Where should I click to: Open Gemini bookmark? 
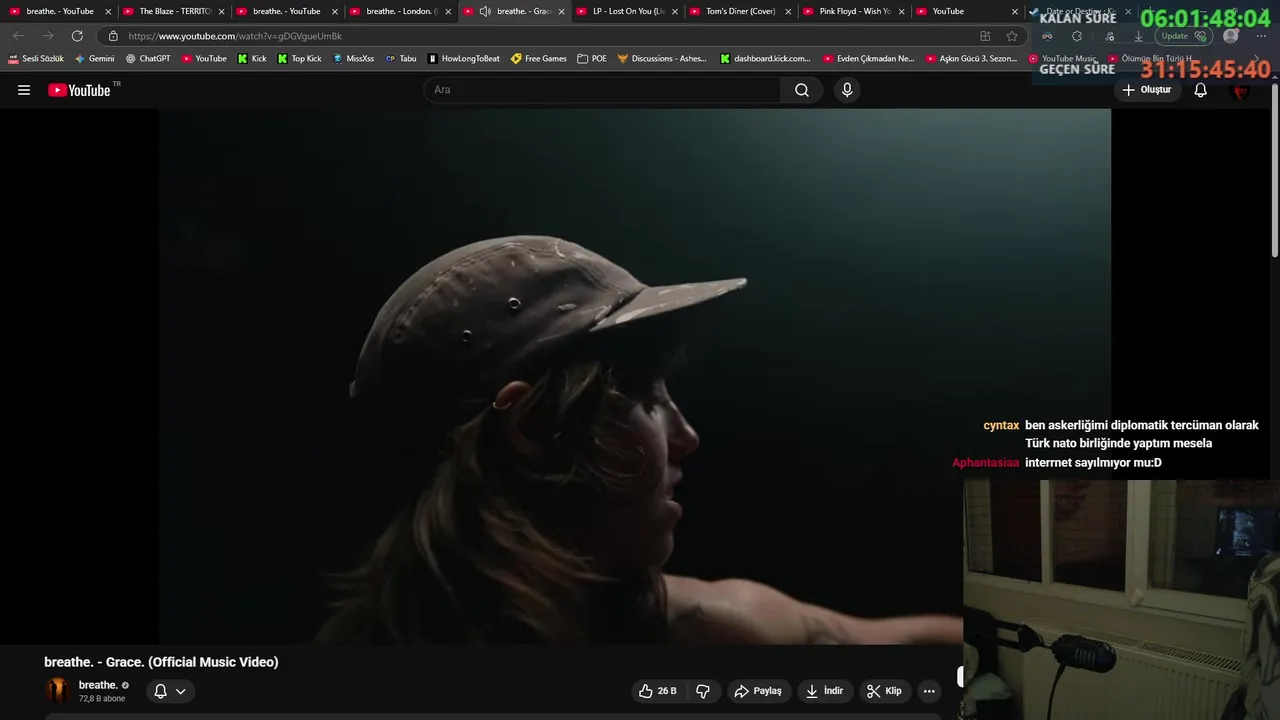tap(95, 59)
